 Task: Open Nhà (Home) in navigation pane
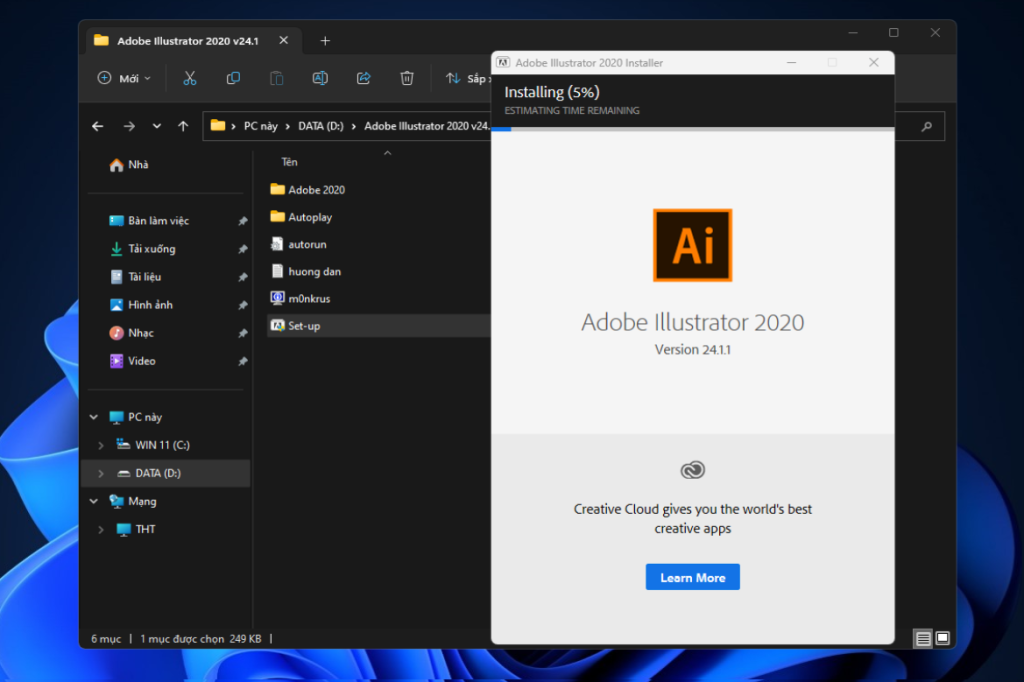click(x=129, y=165)
